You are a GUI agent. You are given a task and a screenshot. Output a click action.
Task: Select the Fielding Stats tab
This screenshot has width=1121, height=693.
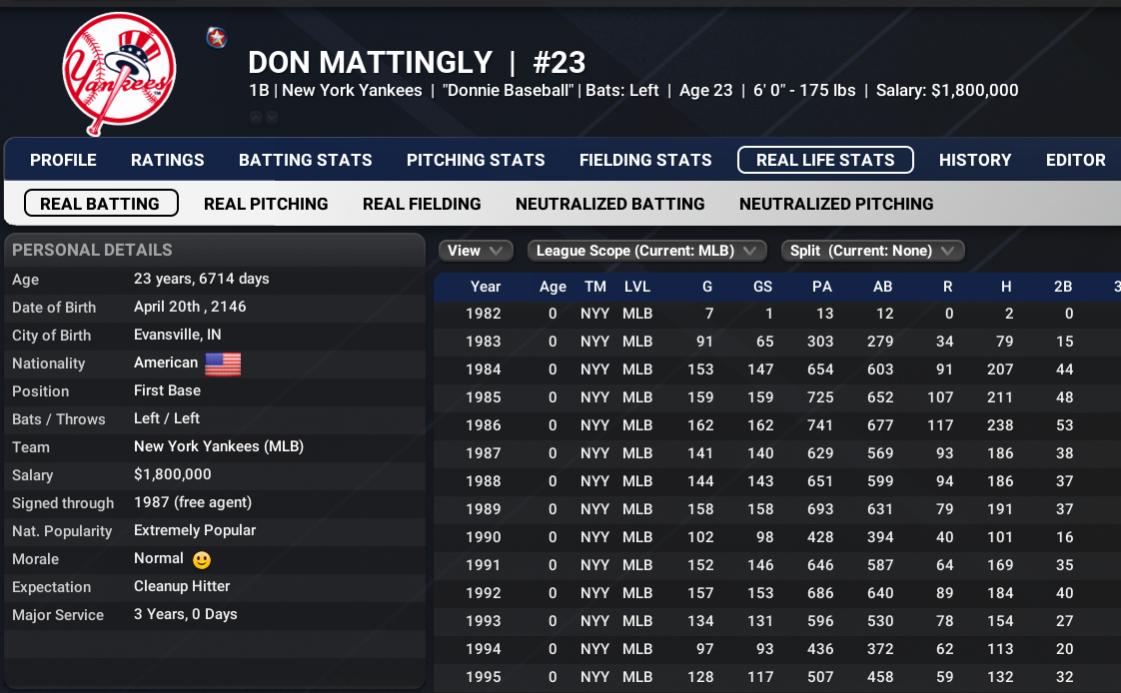pos(645,160)
